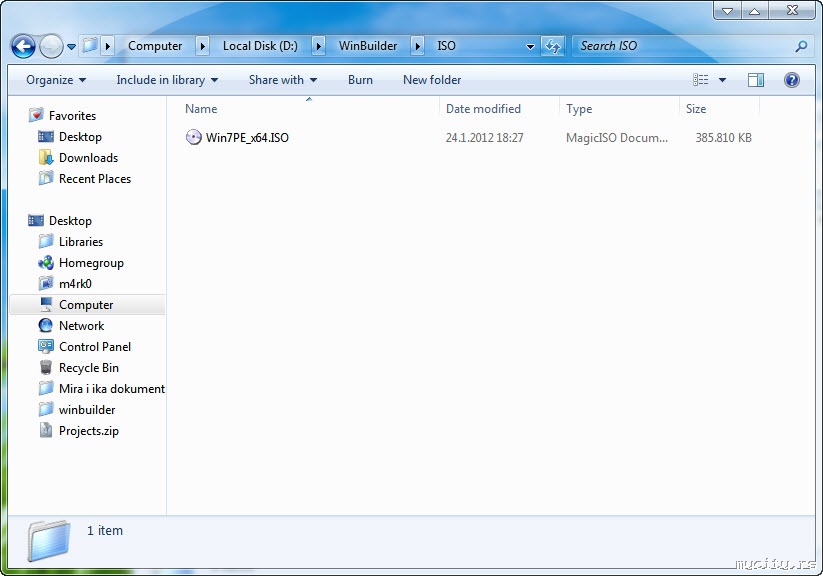
Task: Create a New folder
Action: point(432,80)
